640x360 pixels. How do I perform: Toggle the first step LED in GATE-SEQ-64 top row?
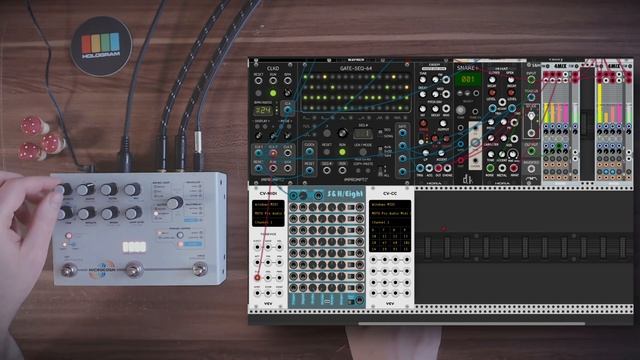pos(305,77)
